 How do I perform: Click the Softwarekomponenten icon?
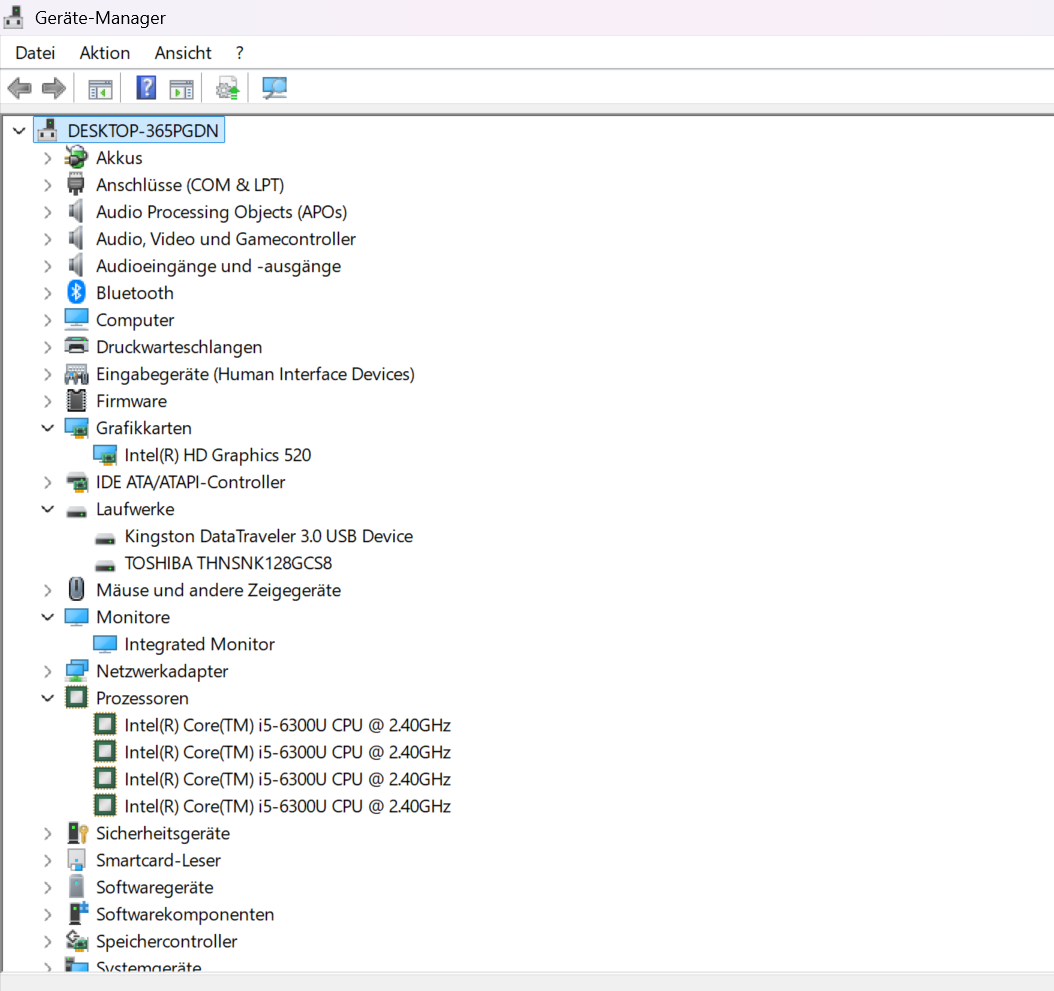point(78,913)
